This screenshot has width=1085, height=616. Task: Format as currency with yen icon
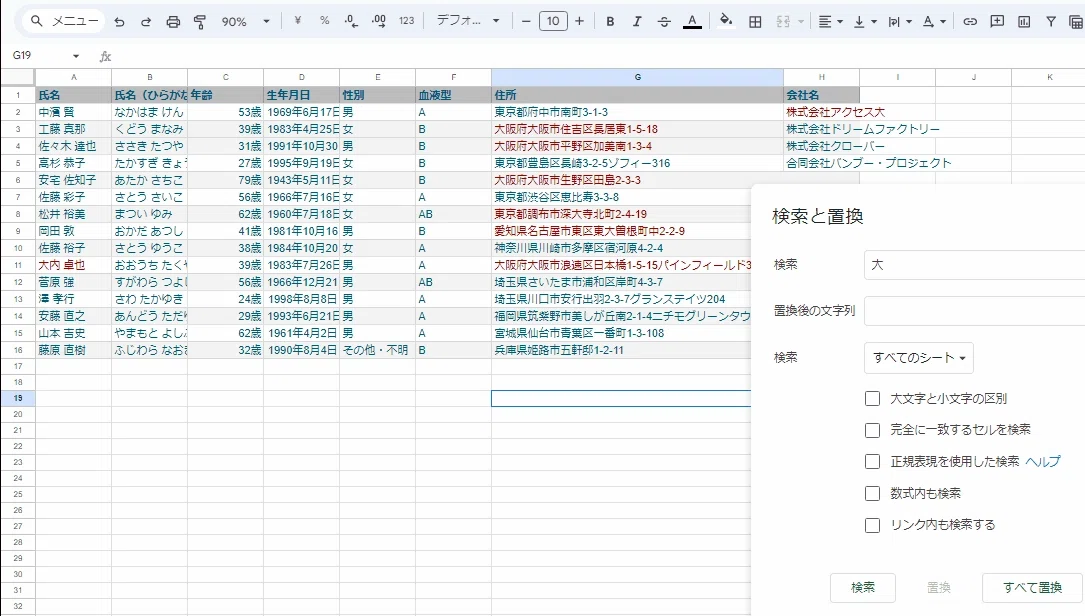pyautogui.click(x=298, y=21)
